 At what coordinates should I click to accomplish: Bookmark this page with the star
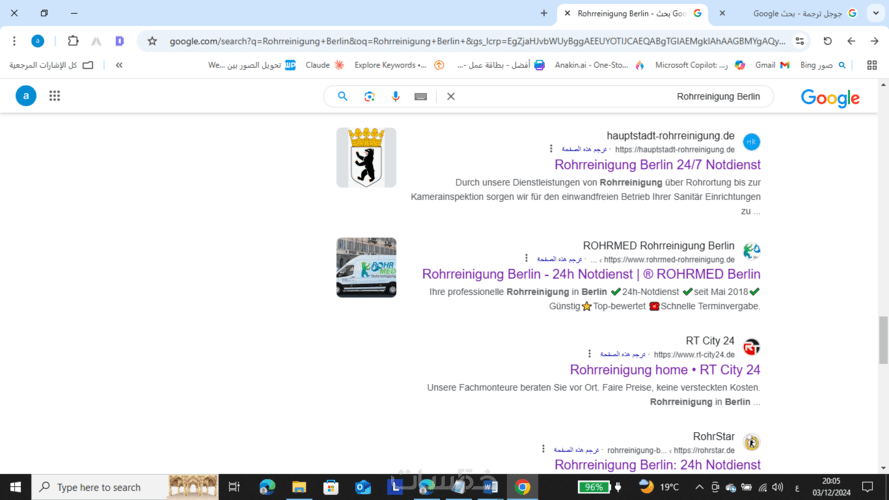coord(152,41)
